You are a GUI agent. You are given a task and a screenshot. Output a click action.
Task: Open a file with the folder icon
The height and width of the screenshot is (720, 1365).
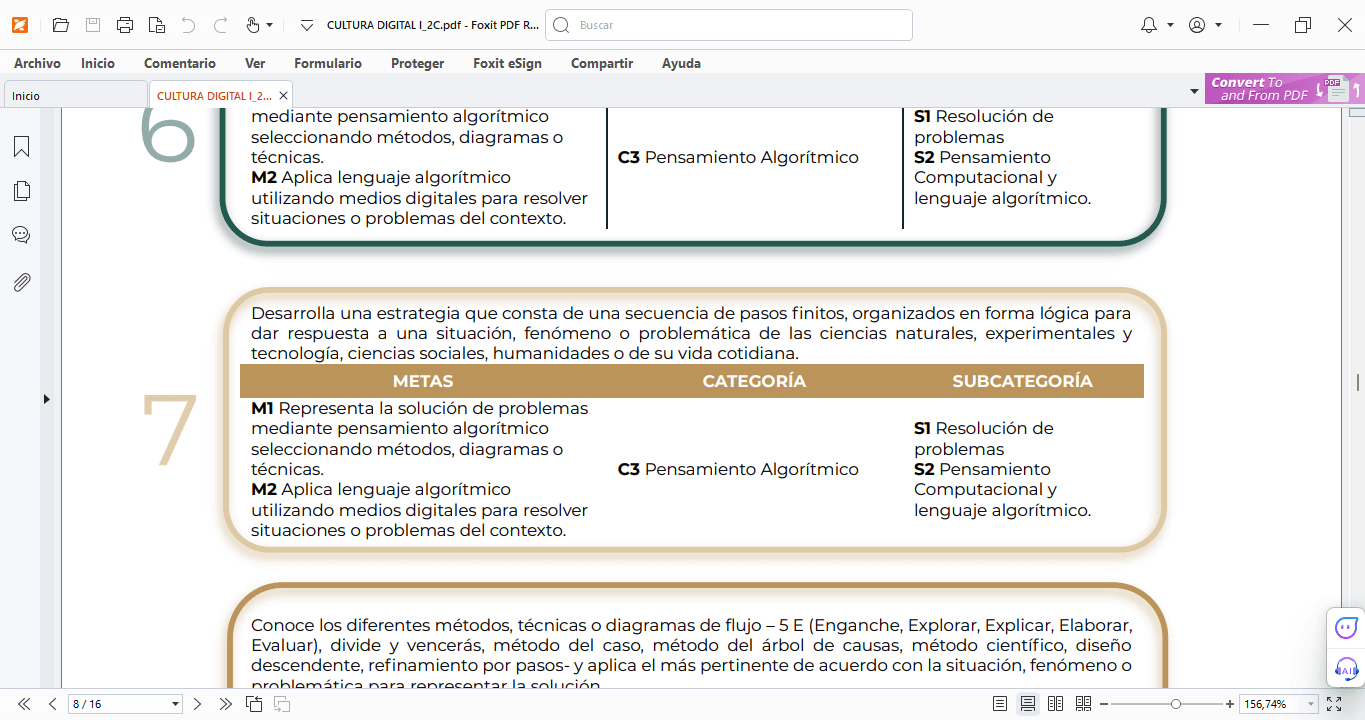[60, 25]
